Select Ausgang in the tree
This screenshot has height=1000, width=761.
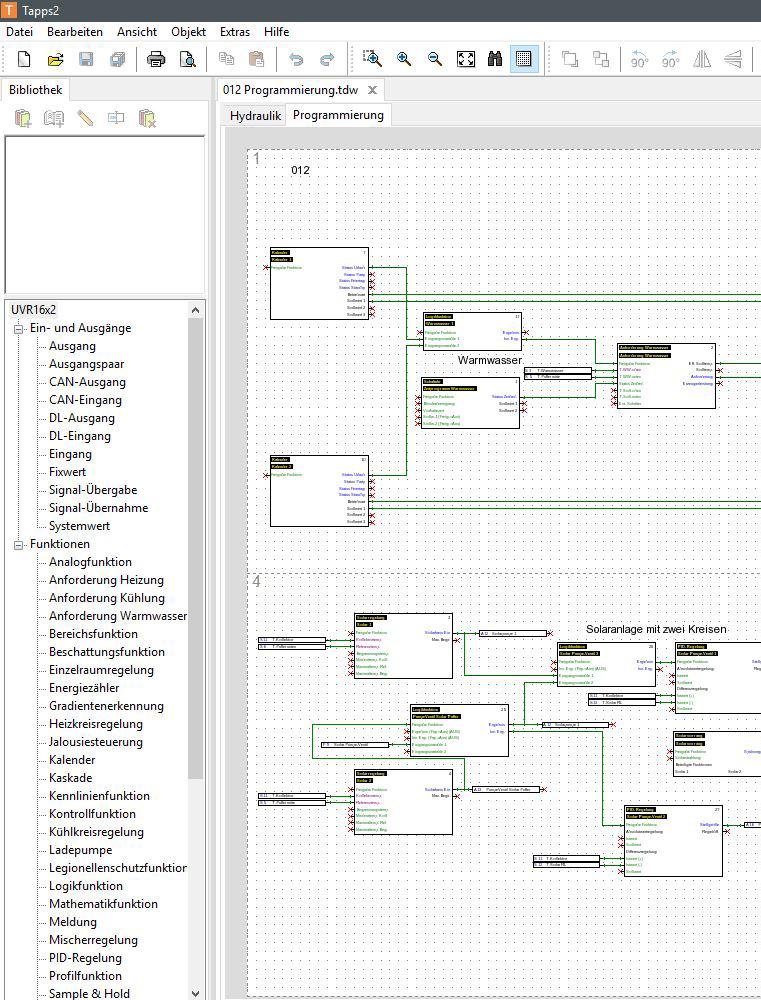tap(72, 346)
